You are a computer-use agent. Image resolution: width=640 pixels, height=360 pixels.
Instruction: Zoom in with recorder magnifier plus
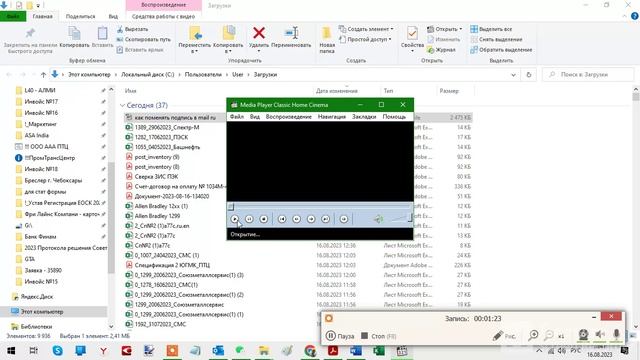coord(533,336)
